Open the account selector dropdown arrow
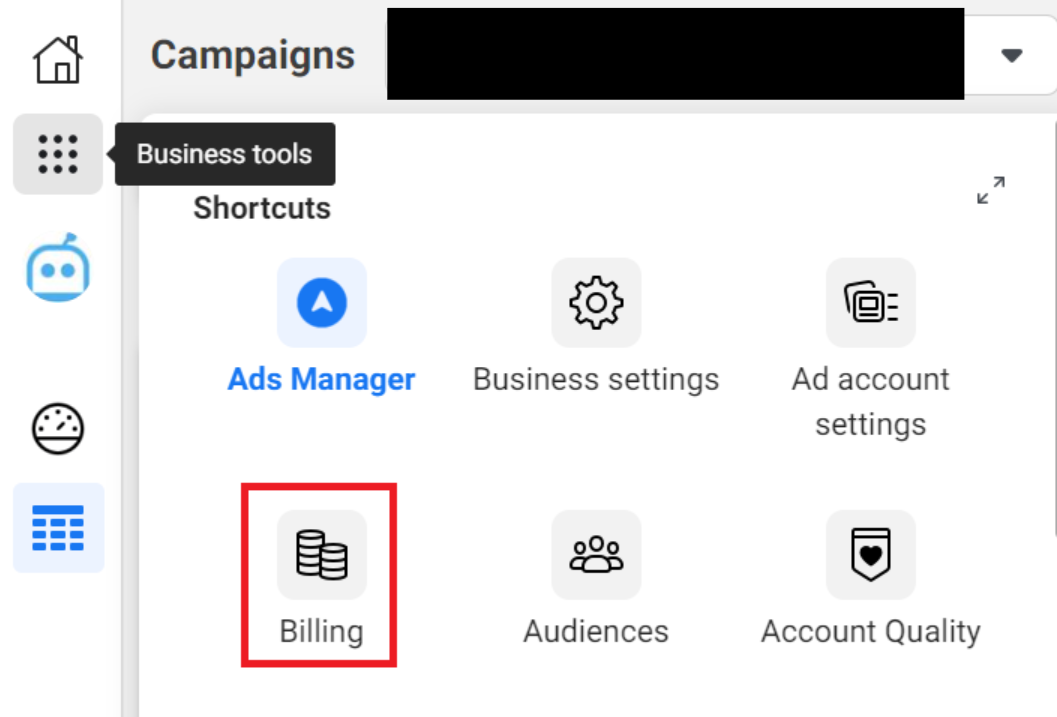 click(1012, 55)
